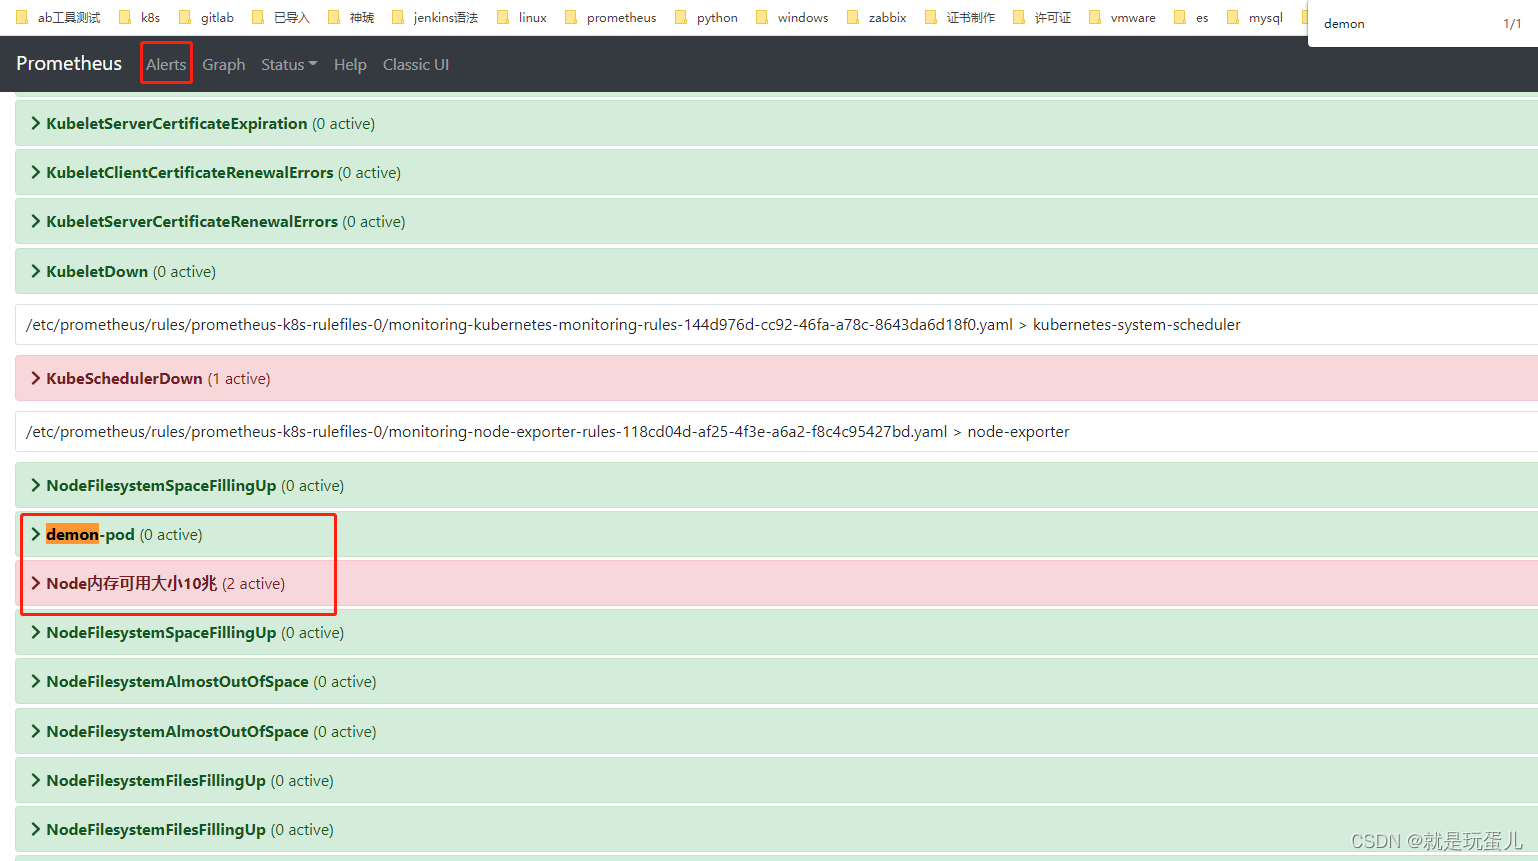Expand first NodeFilesystemFilesFillingUp alert chevron
This screenshot has width=1538, height=861.
click(x=36, y=780)
